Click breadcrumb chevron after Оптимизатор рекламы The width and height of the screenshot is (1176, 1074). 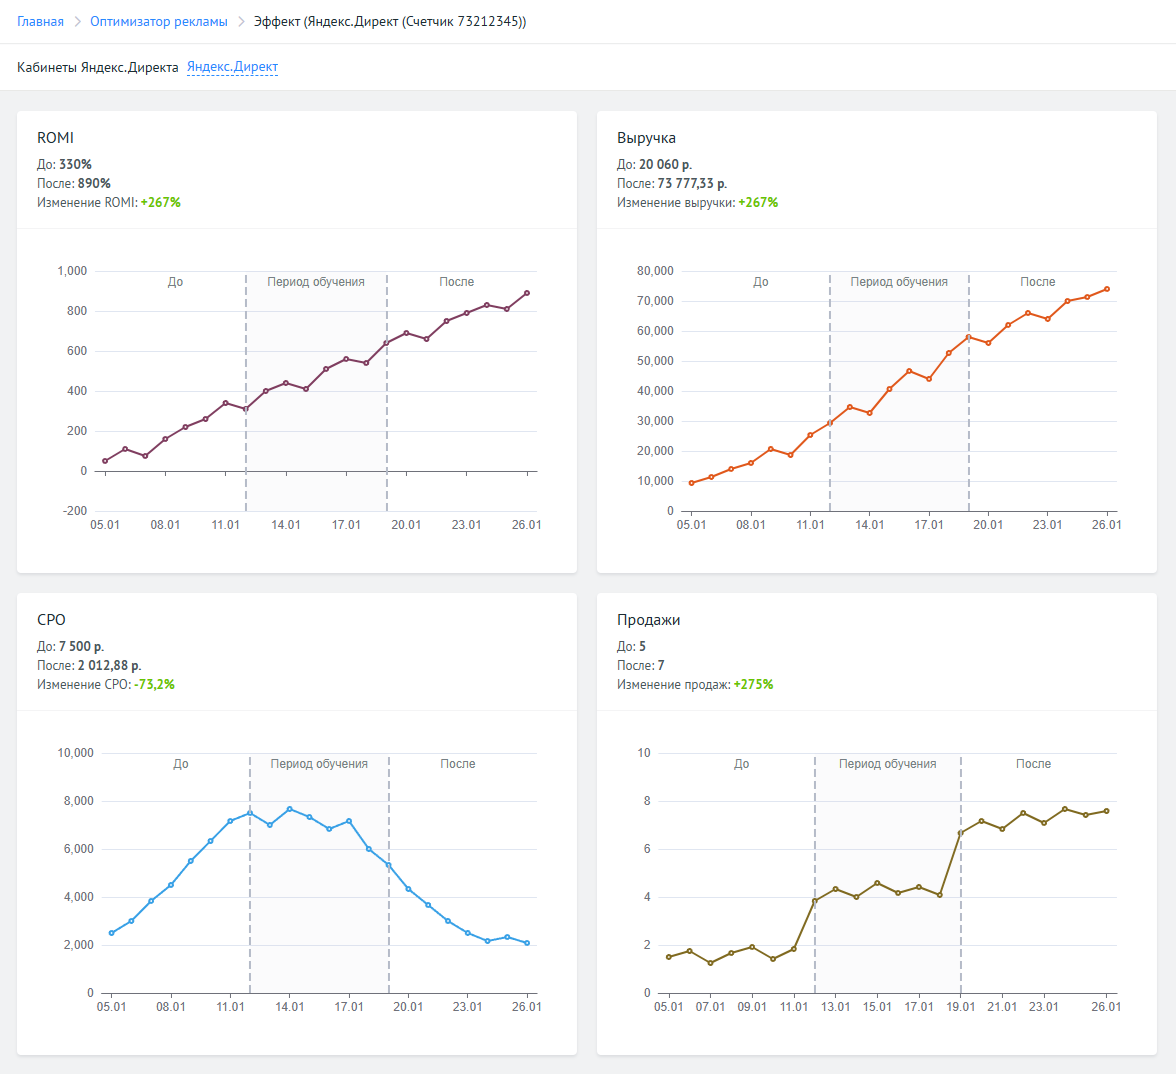tap(241, 22)
